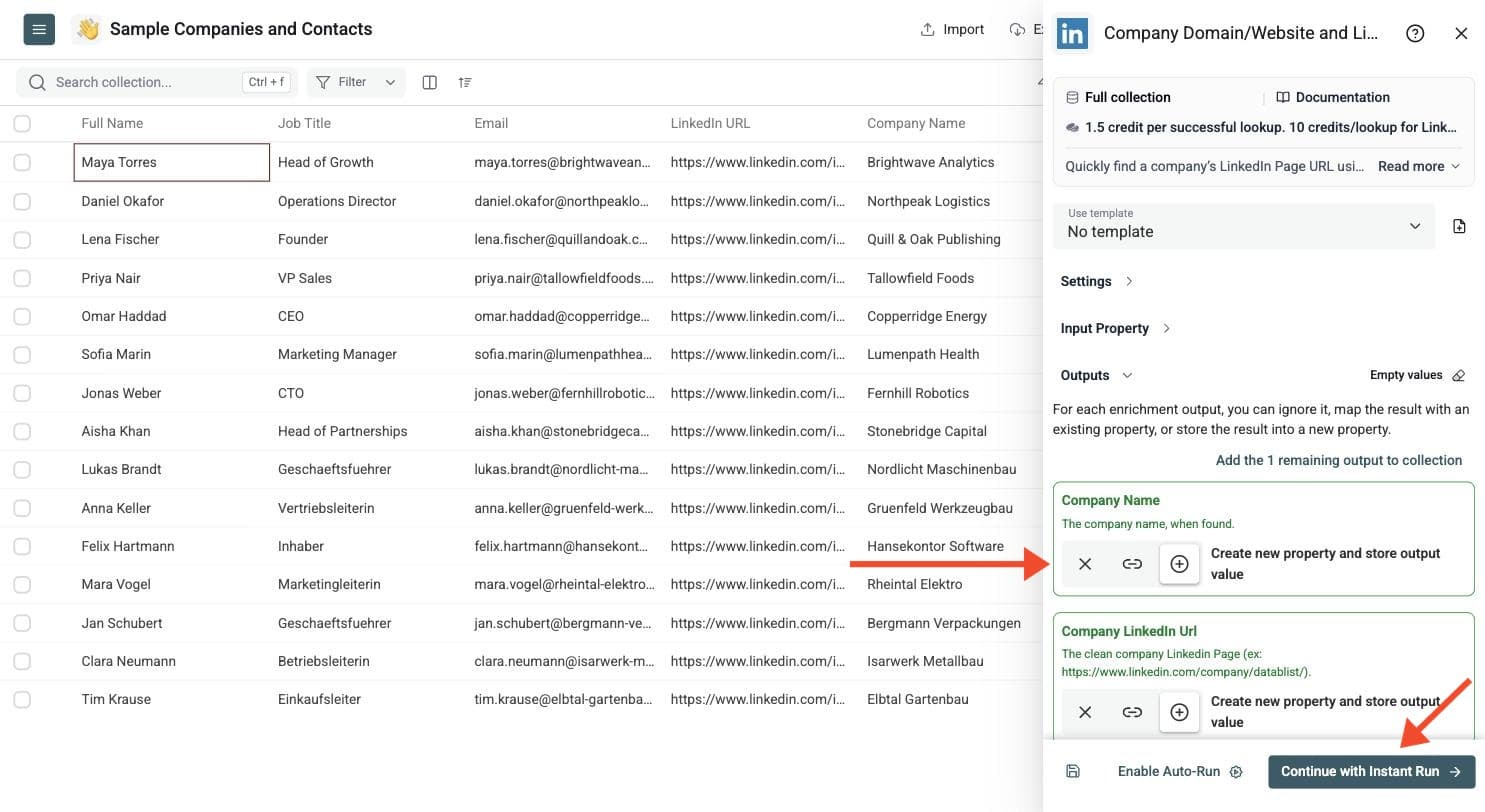1485x812 pixels.
Task: Open the hamburger menu button
Action: [x=39, y=29]
